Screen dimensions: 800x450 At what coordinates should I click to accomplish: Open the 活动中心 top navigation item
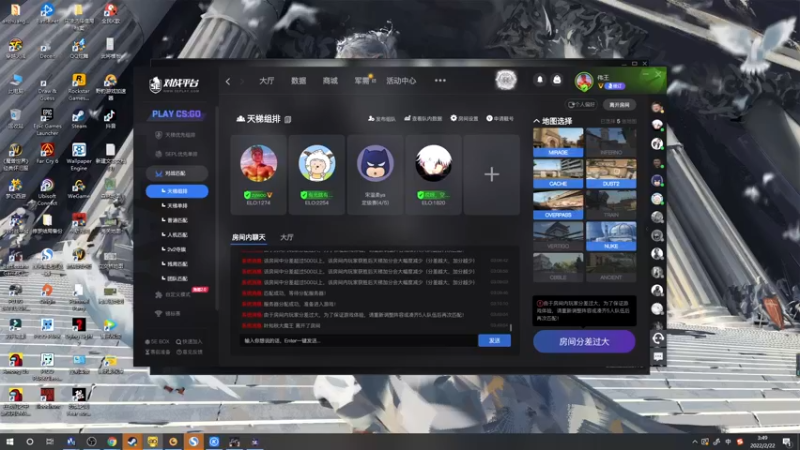(401, 81)
